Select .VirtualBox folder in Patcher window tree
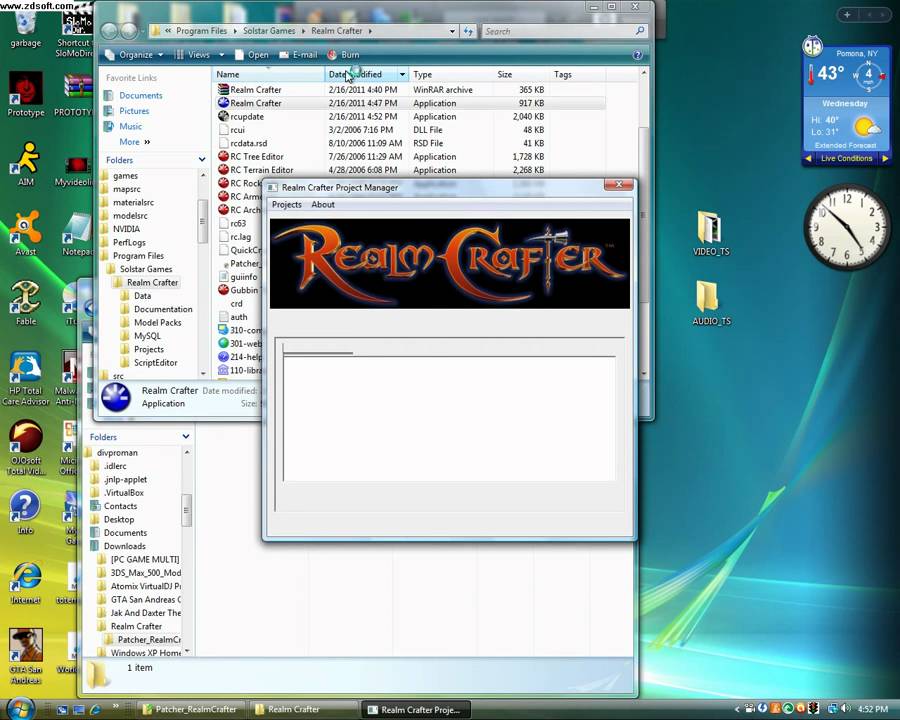This screenshot has width=900, height=720. coord(123,493)
